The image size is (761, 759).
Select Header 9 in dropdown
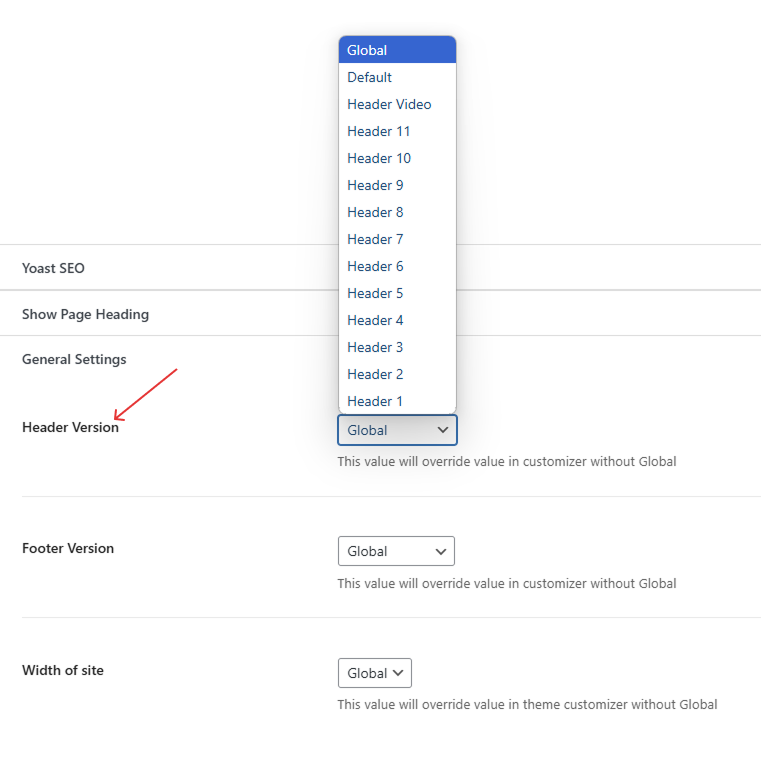(x=396, y=185)
